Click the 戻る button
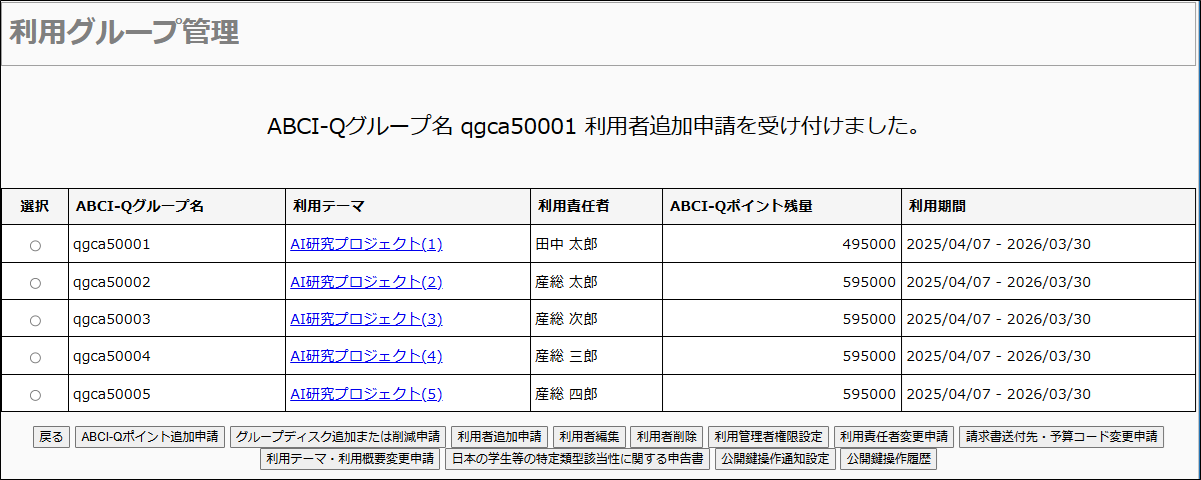Screen dimensions: 1201x480 pos(51,437)
